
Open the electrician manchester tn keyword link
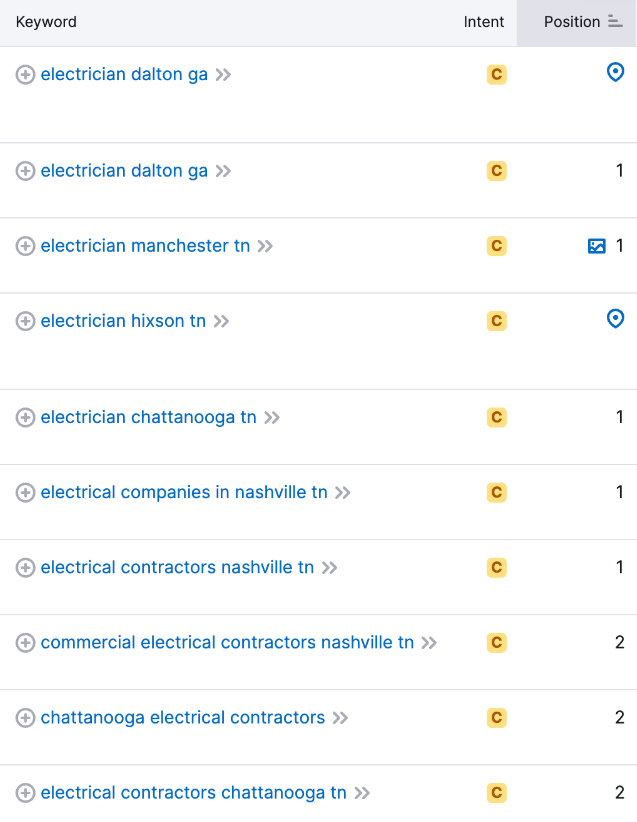[x=145, y=246]
